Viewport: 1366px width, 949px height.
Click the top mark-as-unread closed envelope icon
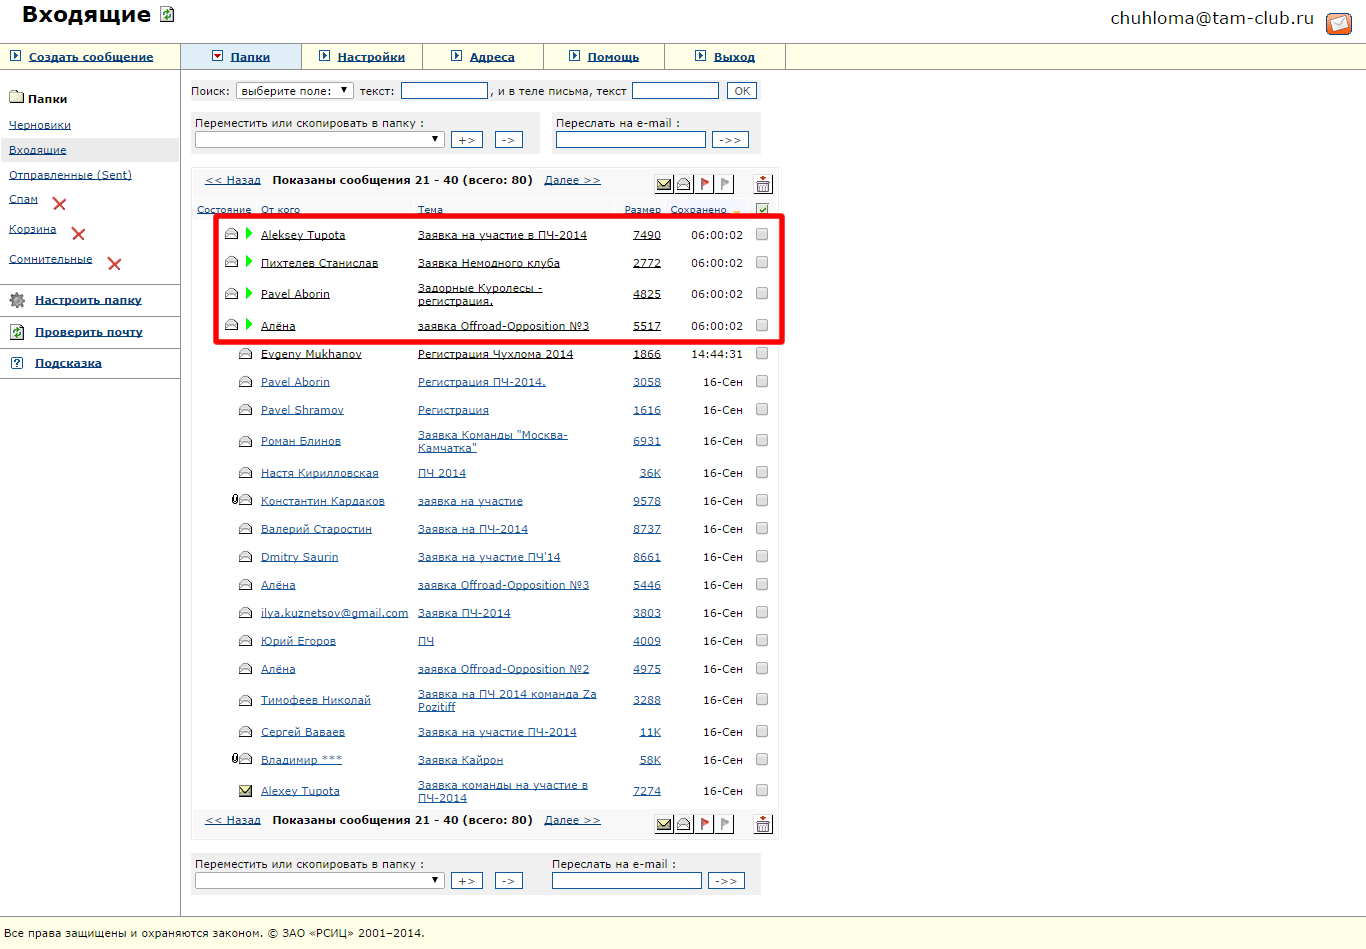tap(664, 184)
